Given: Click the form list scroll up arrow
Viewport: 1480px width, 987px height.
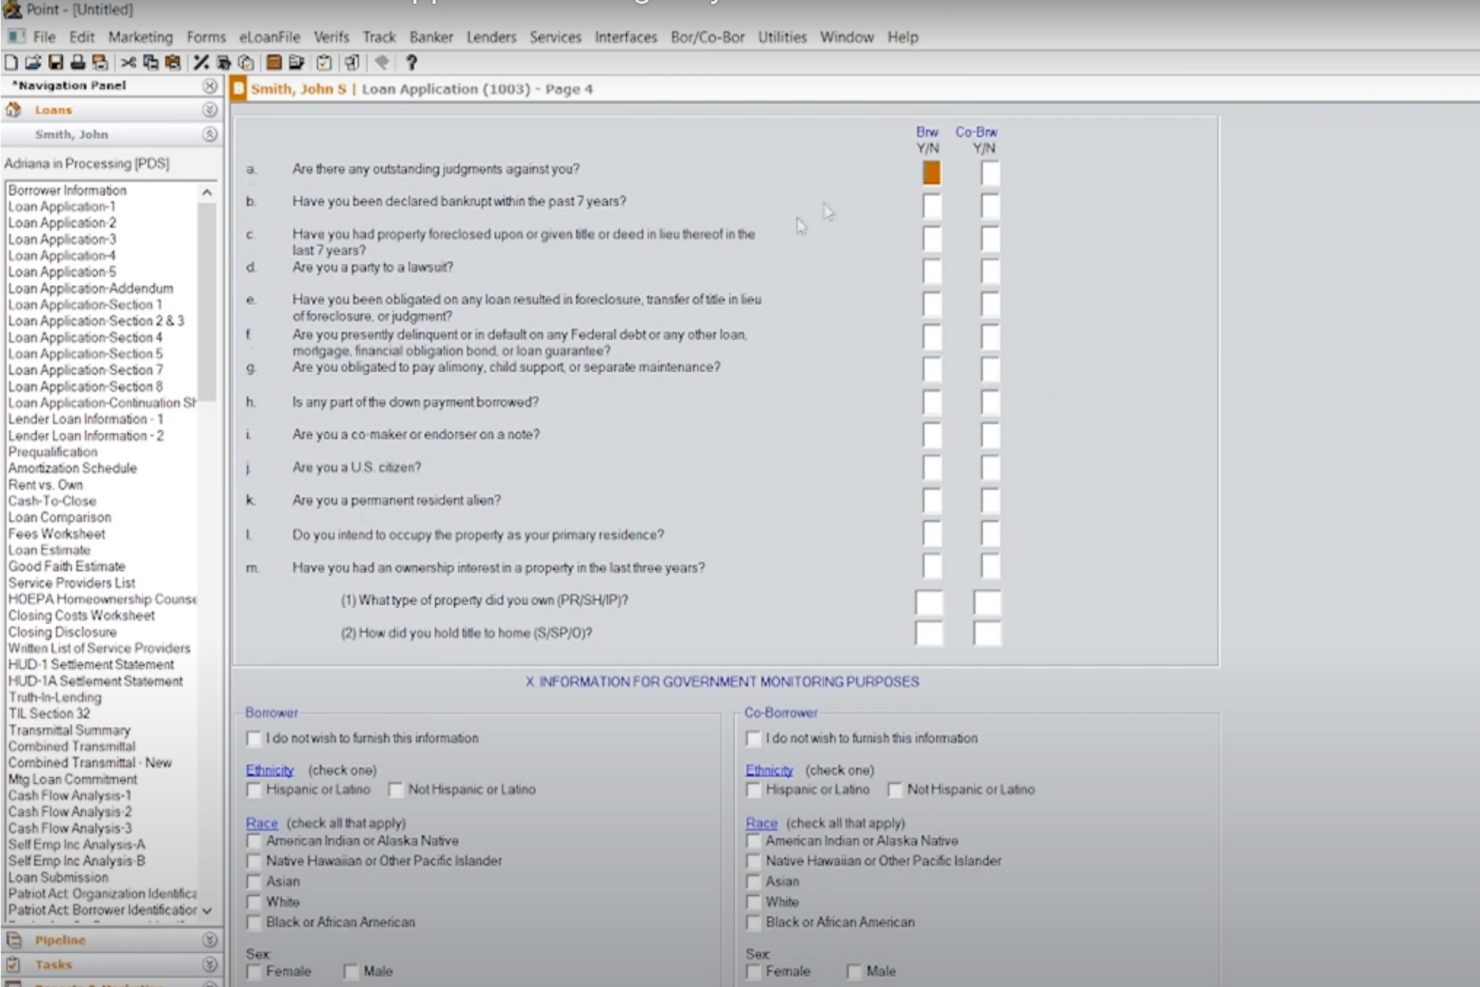Looking at the screenshot, I should click(207, 191).
